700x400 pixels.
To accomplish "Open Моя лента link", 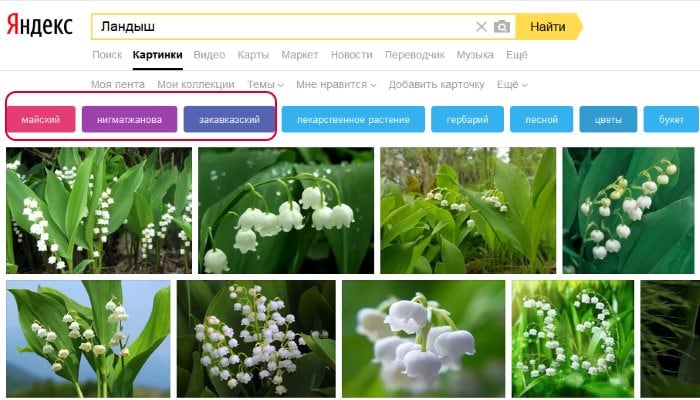I will click(118, 84).
